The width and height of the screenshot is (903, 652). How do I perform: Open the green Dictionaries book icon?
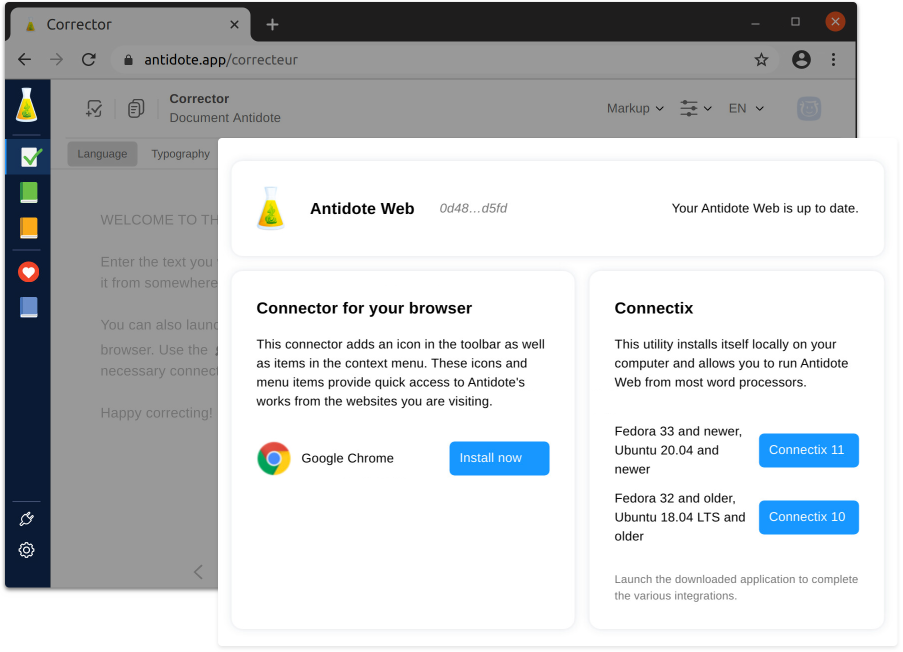click(x=28, y=192)
